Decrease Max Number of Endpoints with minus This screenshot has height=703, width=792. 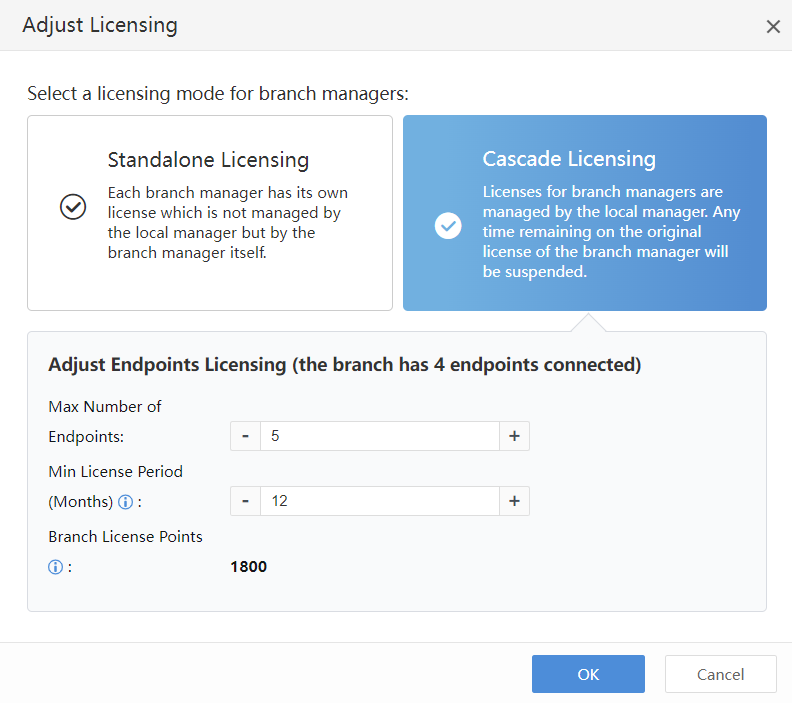[x=245, y=436]
